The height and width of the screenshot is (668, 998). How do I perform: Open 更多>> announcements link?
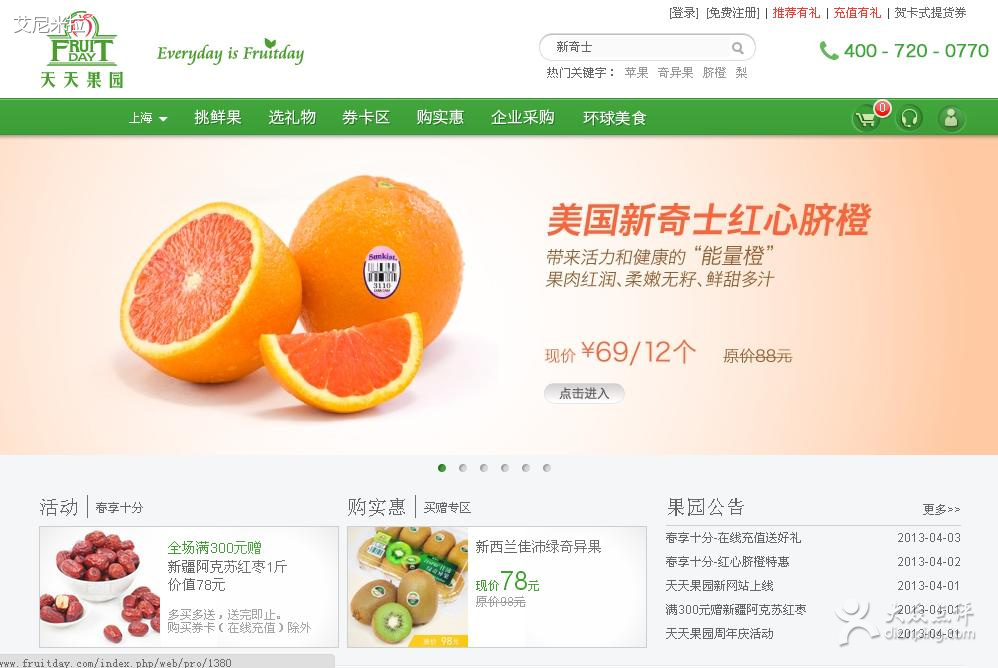[941, 509]
